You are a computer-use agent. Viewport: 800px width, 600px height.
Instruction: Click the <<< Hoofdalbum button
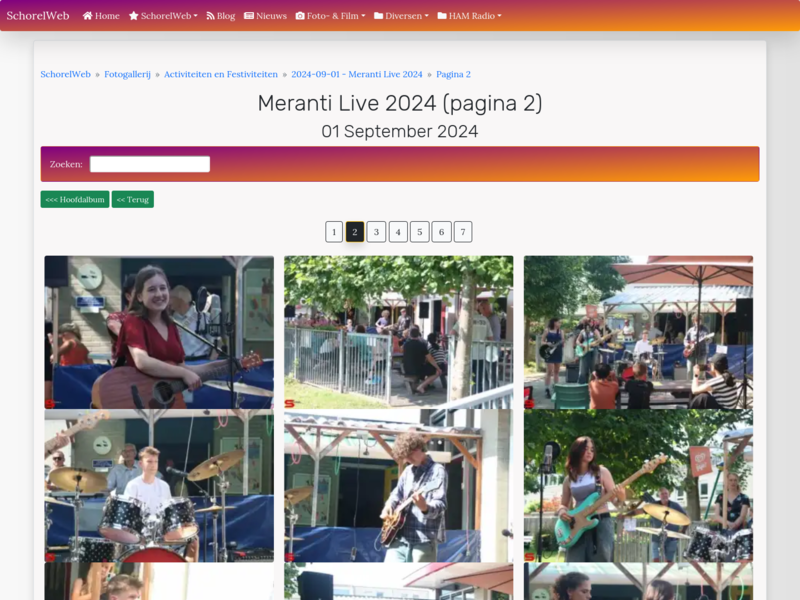tap(75, 199)
